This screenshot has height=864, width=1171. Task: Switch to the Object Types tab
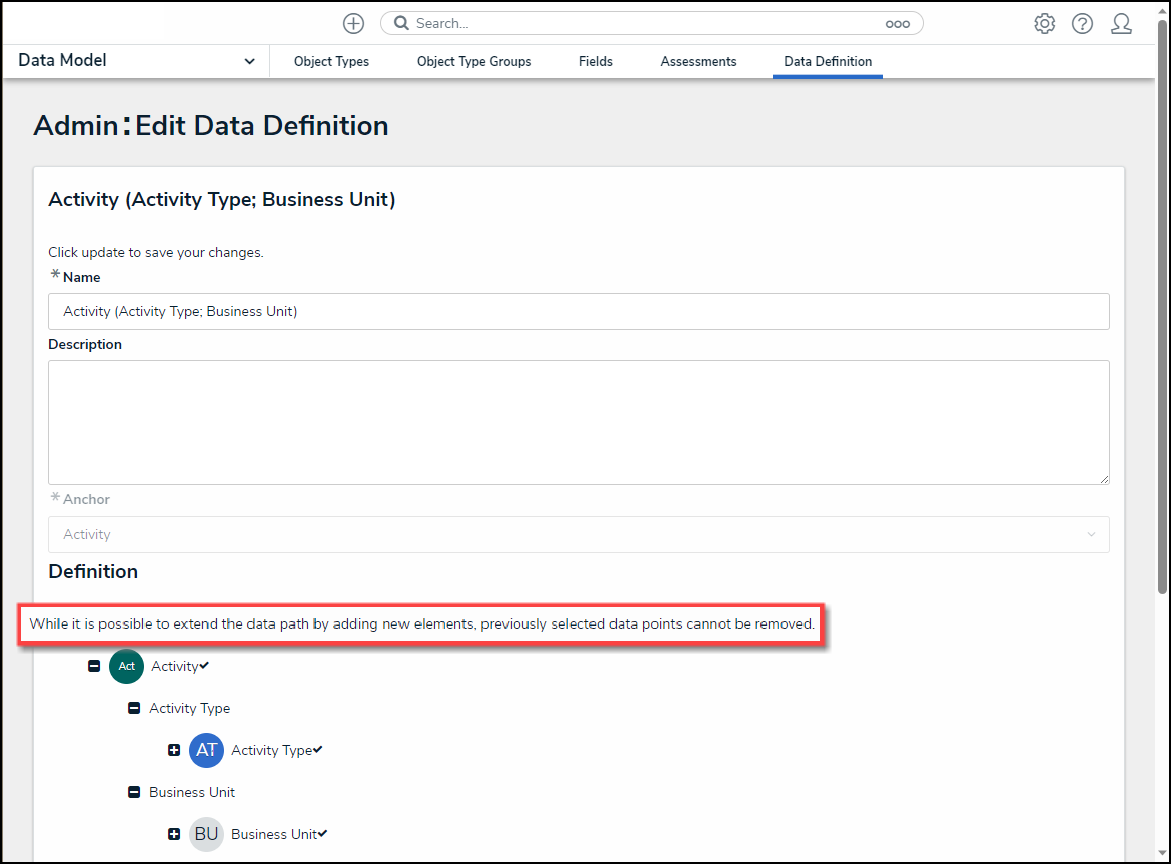(x=331, y=61)
